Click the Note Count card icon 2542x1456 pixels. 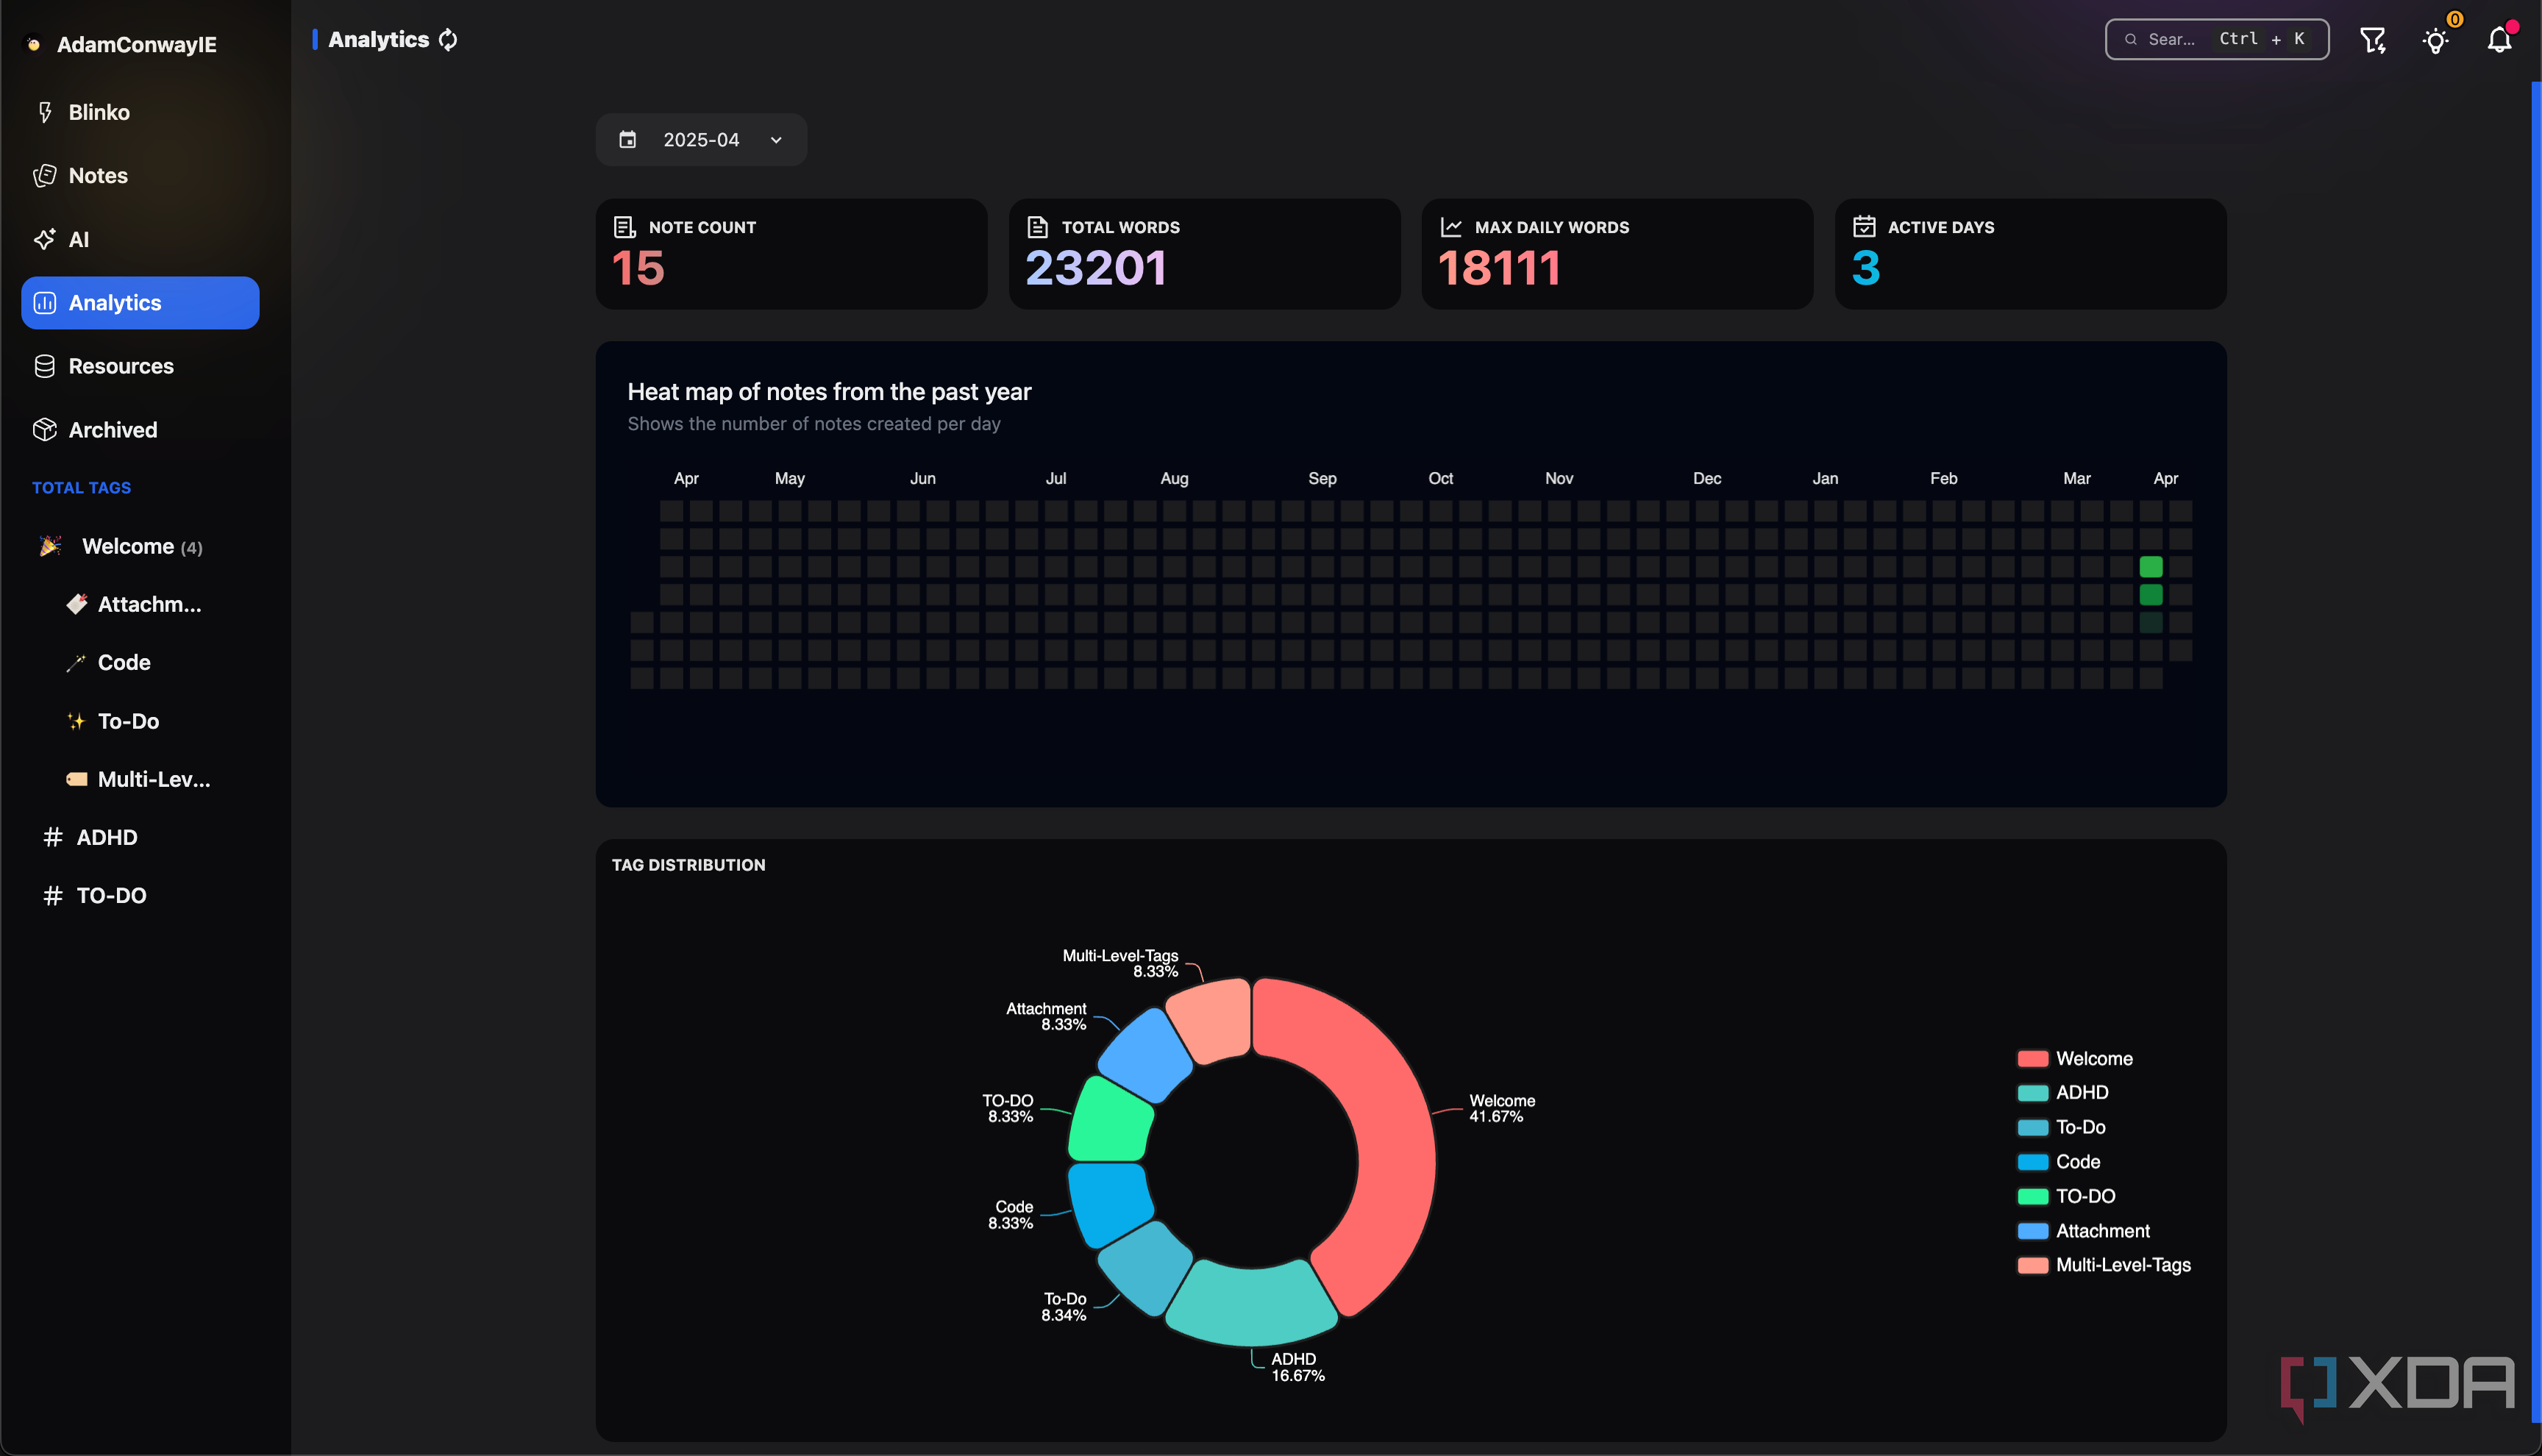[624, 227]
